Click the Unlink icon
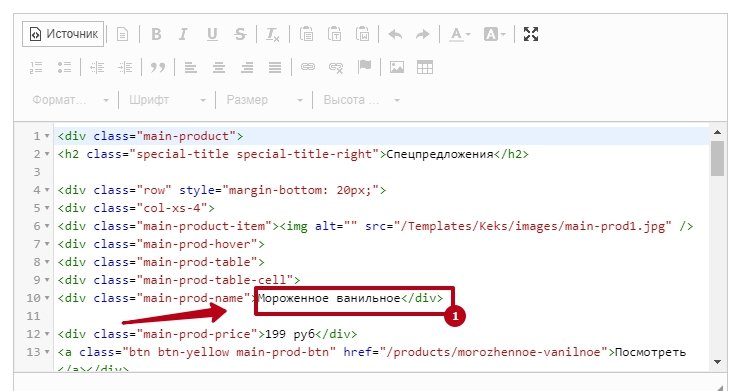Image resolution: width=740 pixels, height=391 pixels. pos(336,68)
